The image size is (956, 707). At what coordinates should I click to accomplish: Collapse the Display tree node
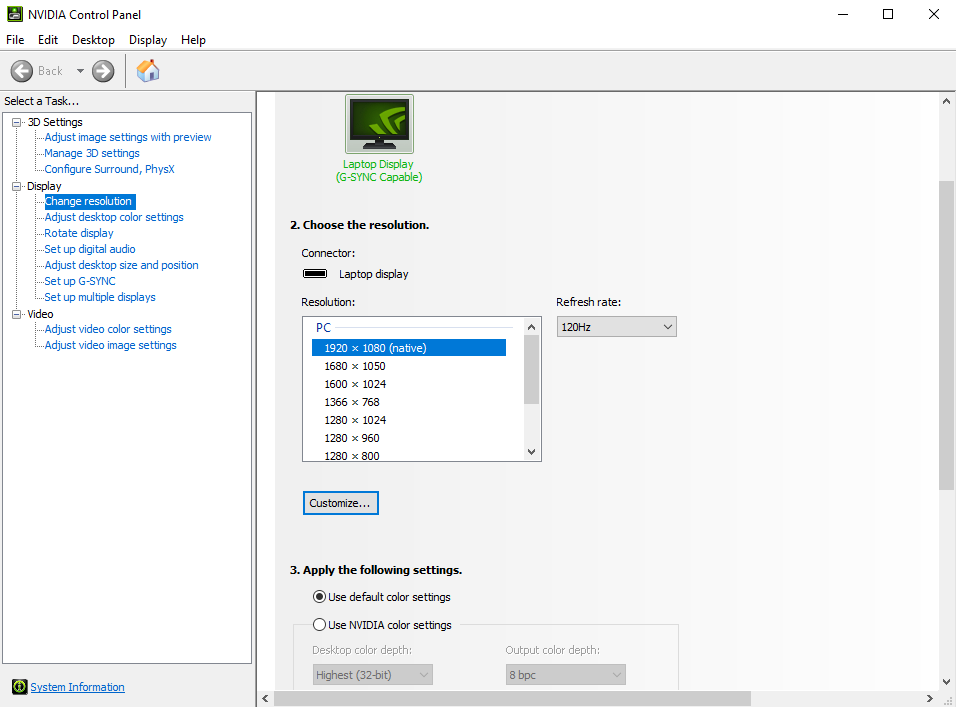pos(16,186)
